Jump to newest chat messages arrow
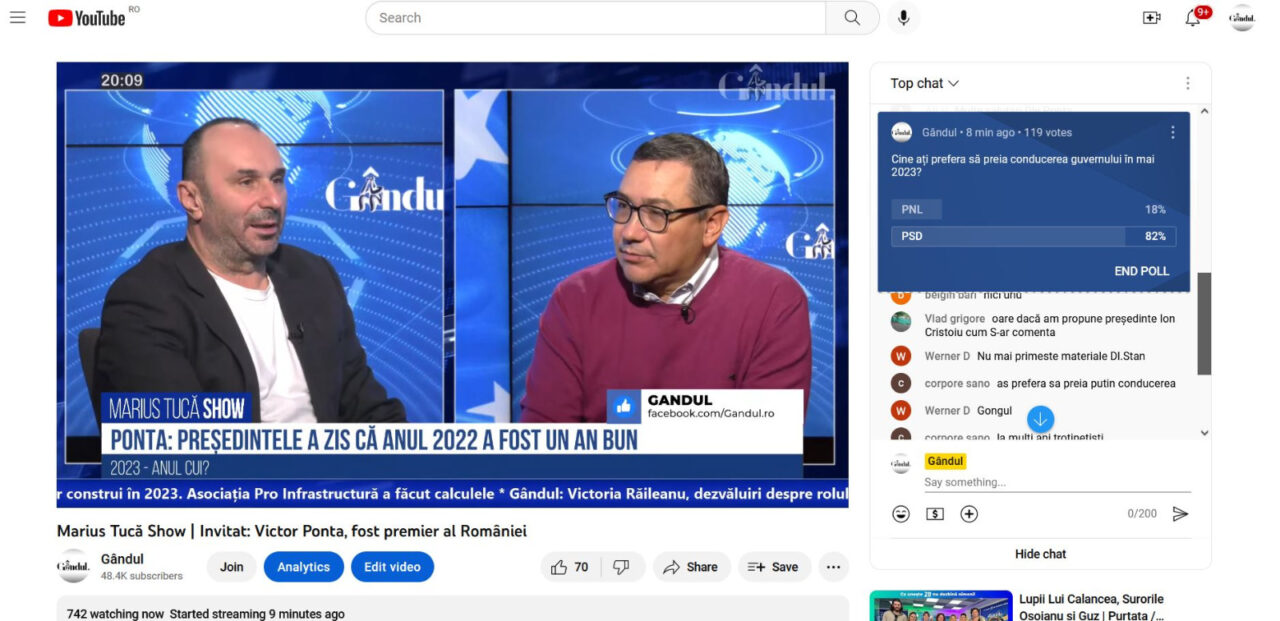This screenshot has width=1280, height=621. (x=1040, y=419)
